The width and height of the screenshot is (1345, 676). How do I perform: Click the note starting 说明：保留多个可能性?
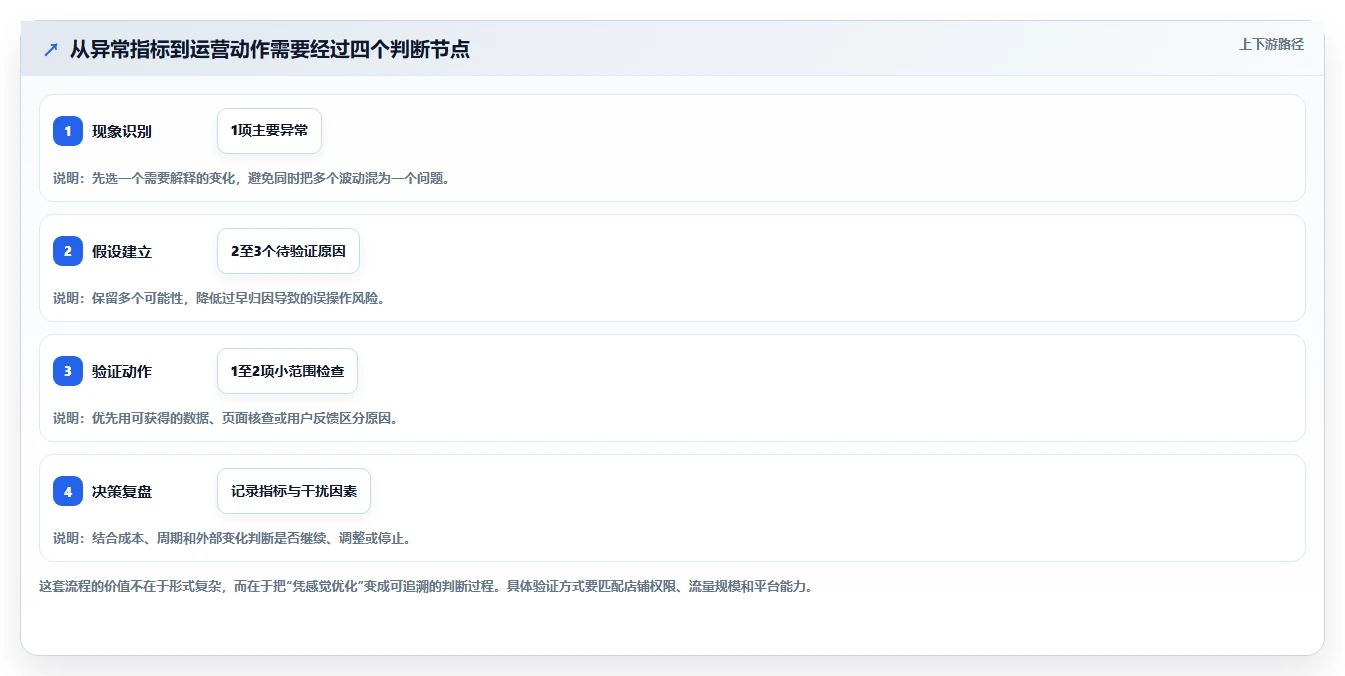(219, 298)
